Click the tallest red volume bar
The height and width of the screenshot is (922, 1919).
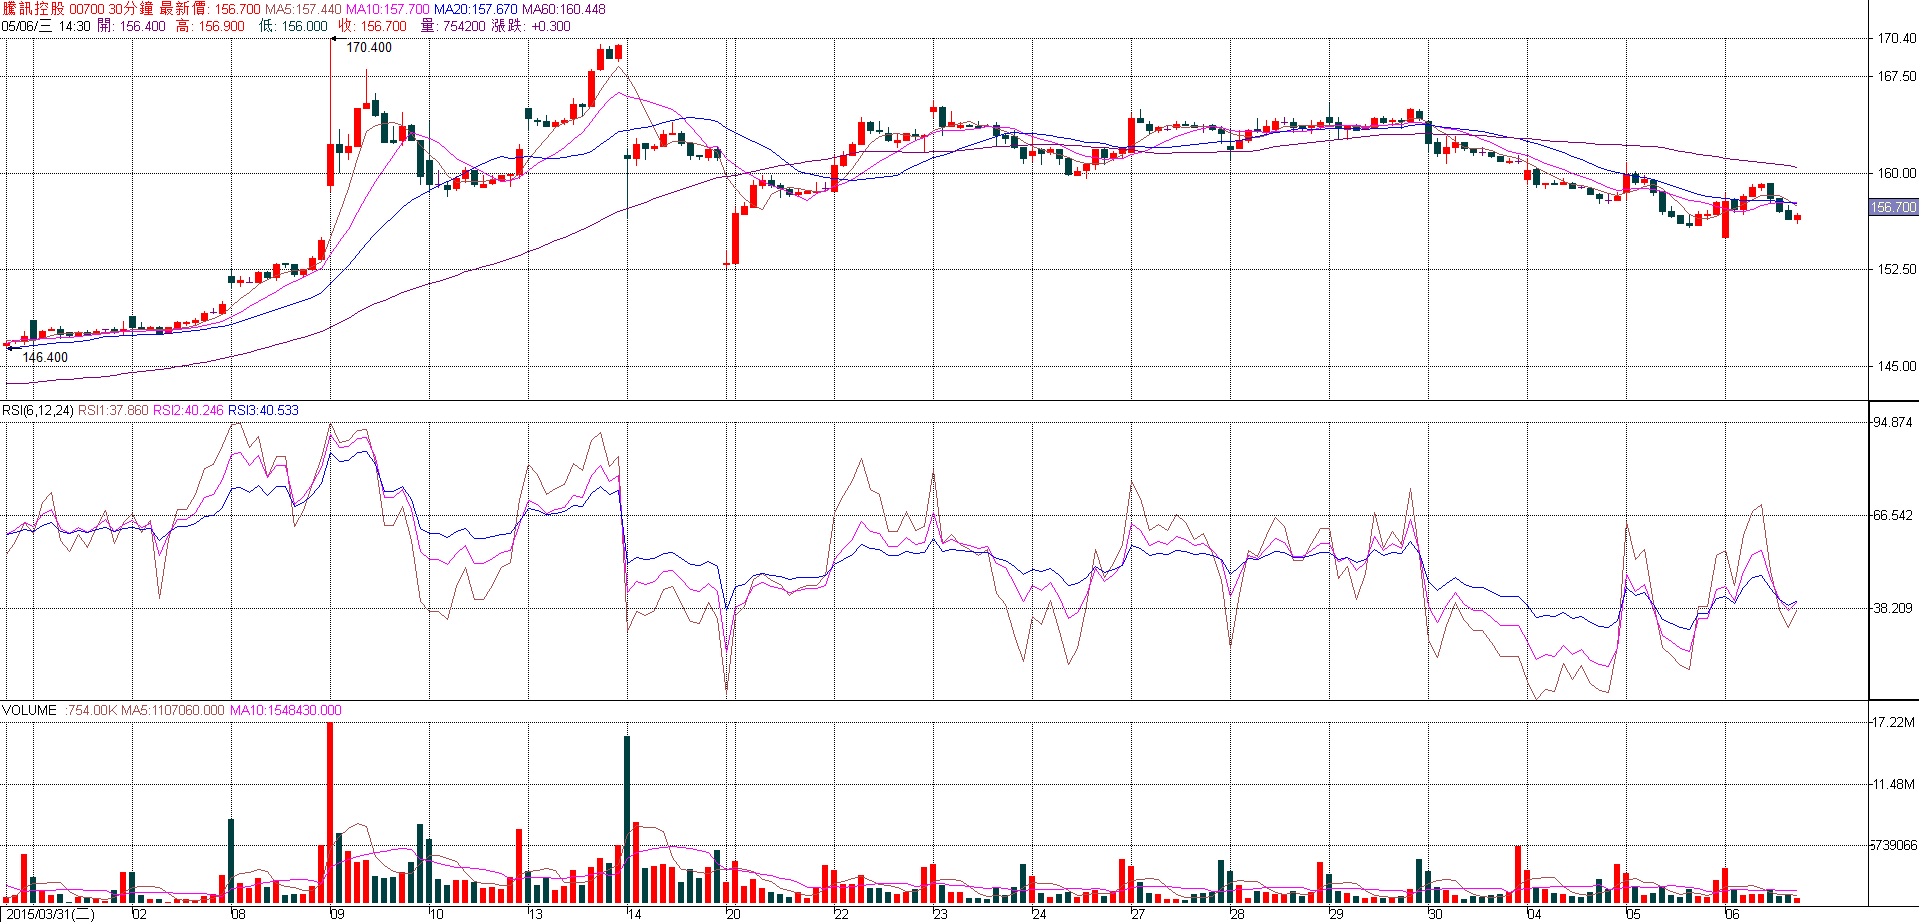click(330, 810)
